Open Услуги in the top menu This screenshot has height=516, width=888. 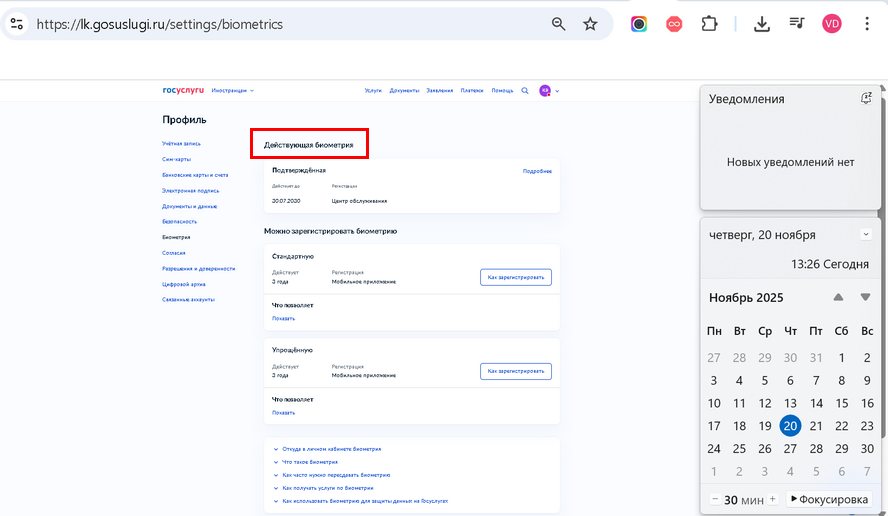pos(373,91)
